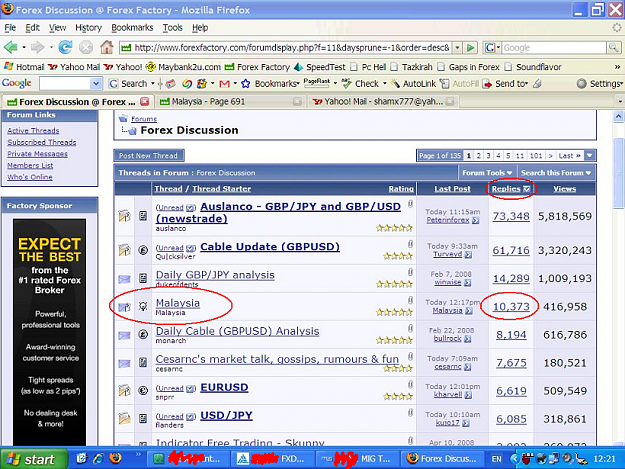Image resolution: width=625 pixels, height=469 pixels.
Task: Switch to the Forex Discus... taskbar button
Action: click(443, 459)
